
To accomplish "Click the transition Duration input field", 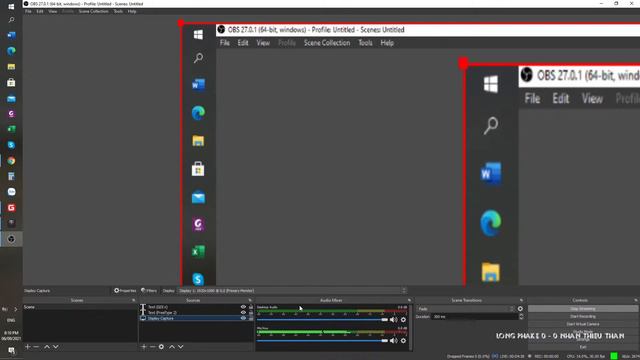I will click(x=474, y=317).
